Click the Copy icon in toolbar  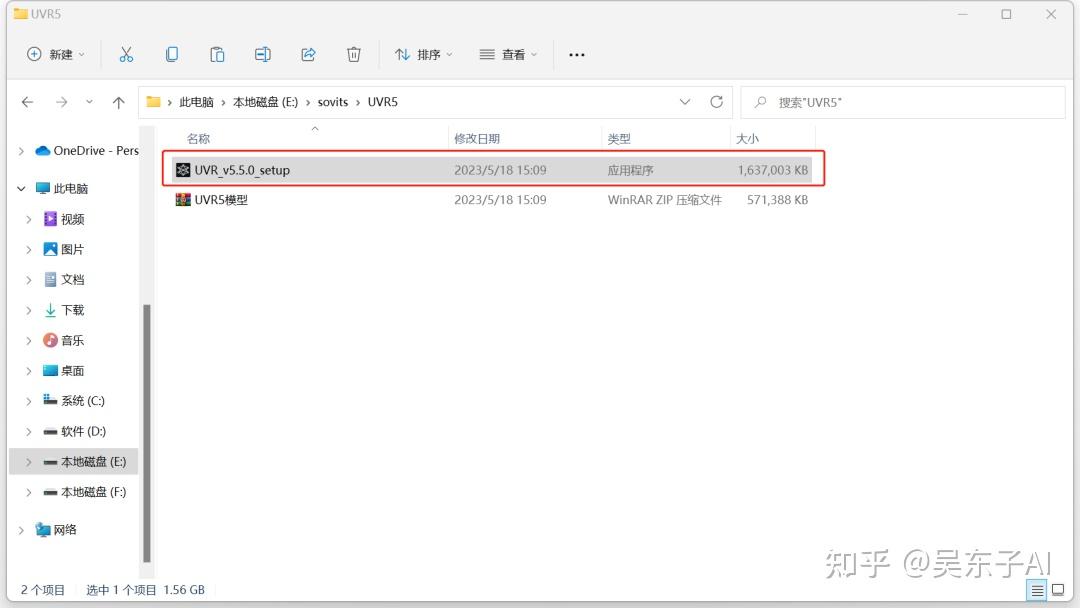(172, 54)
